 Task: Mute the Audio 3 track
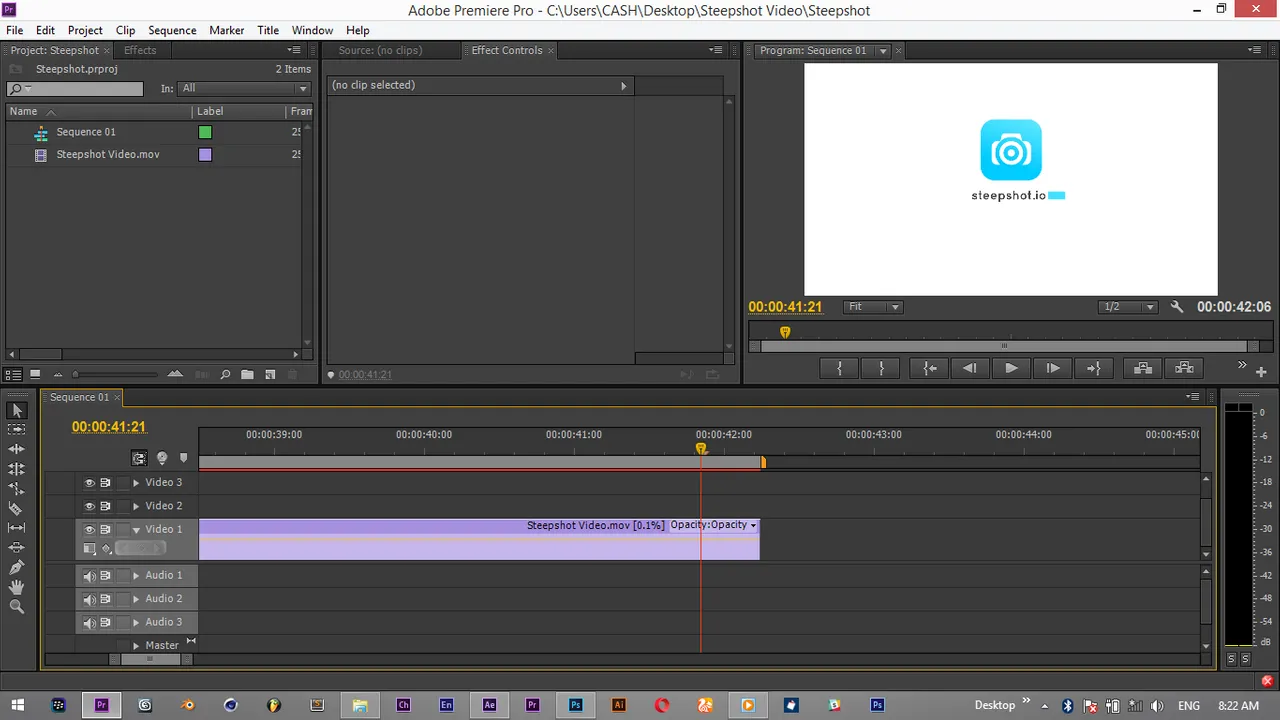point(89,623)
